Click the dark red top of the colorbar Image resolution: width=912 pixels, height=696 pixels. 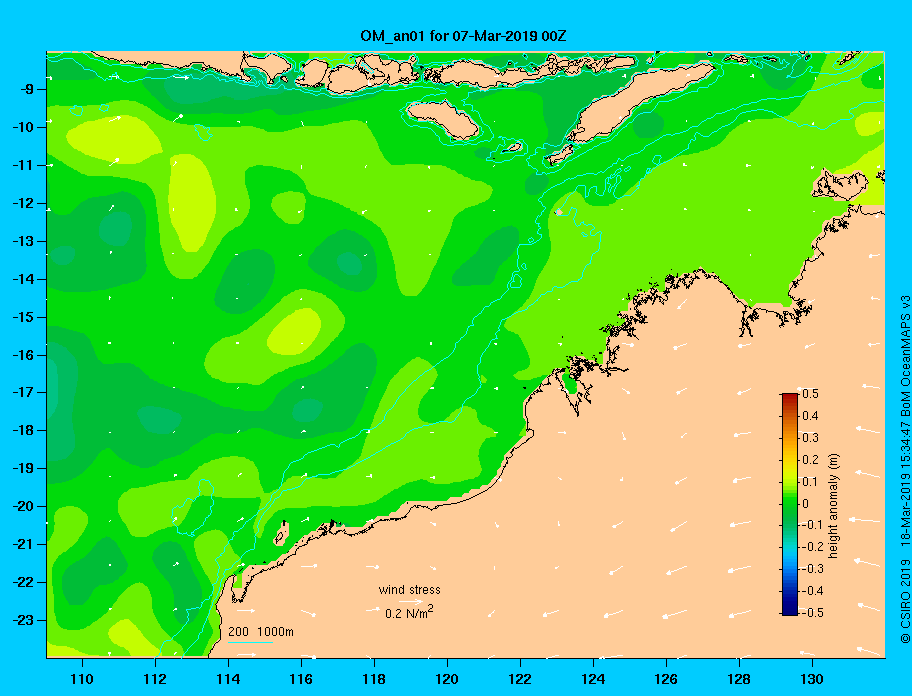coord(790,398)
